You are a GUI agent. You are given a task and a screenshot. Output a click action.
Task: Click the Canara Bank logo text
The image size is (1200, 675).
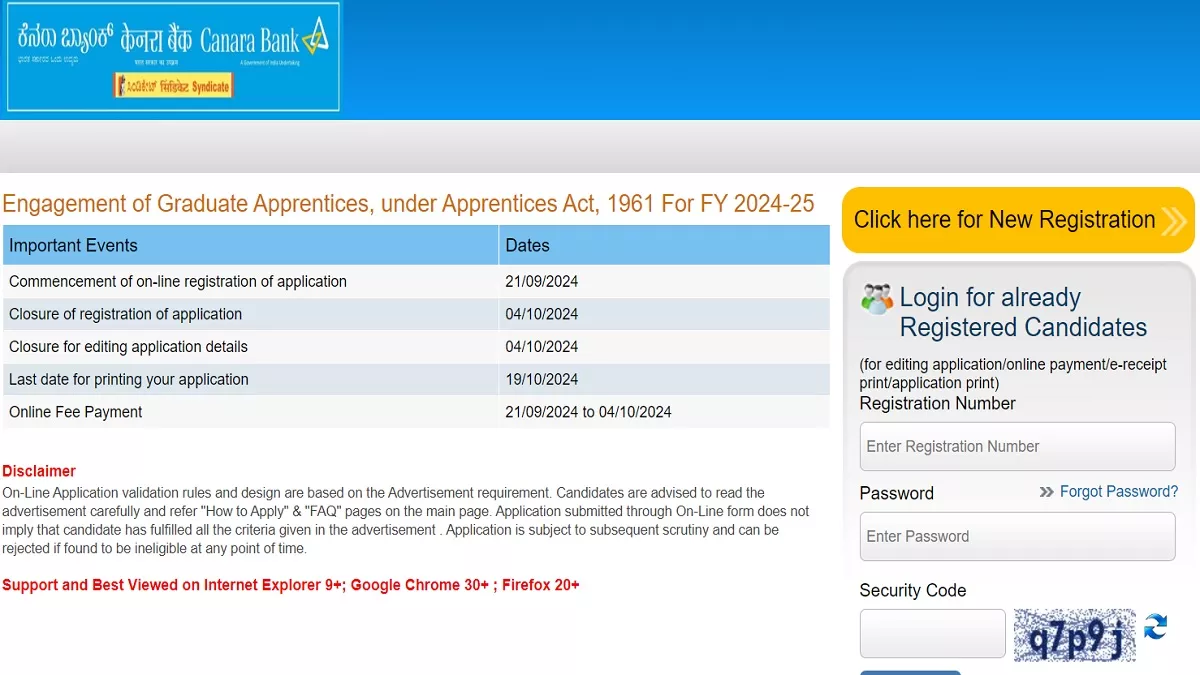pos(248,41)
